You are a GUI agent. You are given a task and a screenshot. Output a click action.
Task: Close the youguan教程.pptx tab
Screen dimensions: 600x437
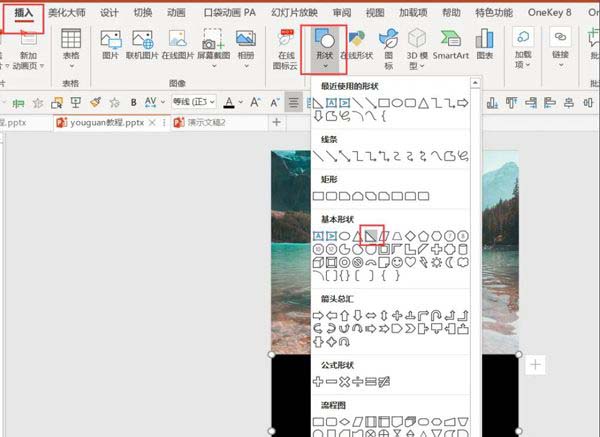(x=152, y=123)
